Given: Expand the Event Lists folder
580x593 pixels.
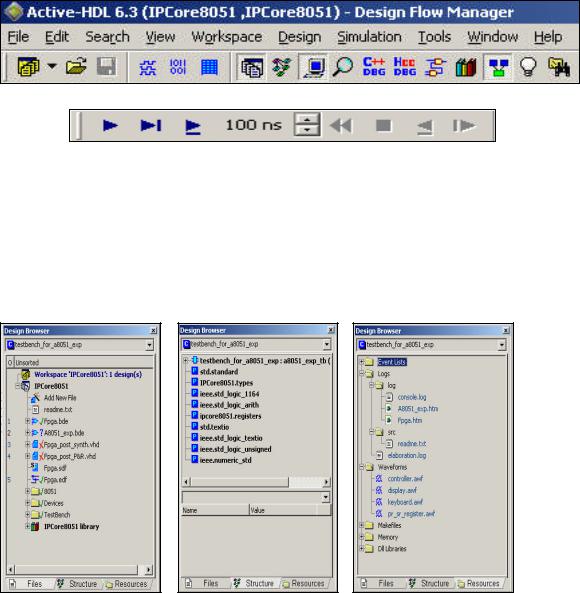Looking at the screenshot, I should point(361,362).
